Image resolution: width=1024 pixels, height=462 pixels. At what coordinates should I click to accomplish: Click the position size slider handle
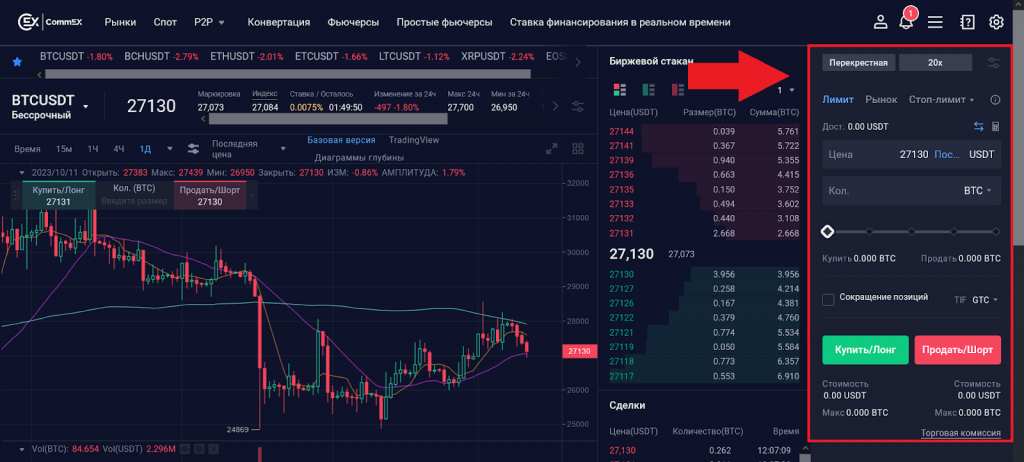pyautogui.click(x=827, y=231)
